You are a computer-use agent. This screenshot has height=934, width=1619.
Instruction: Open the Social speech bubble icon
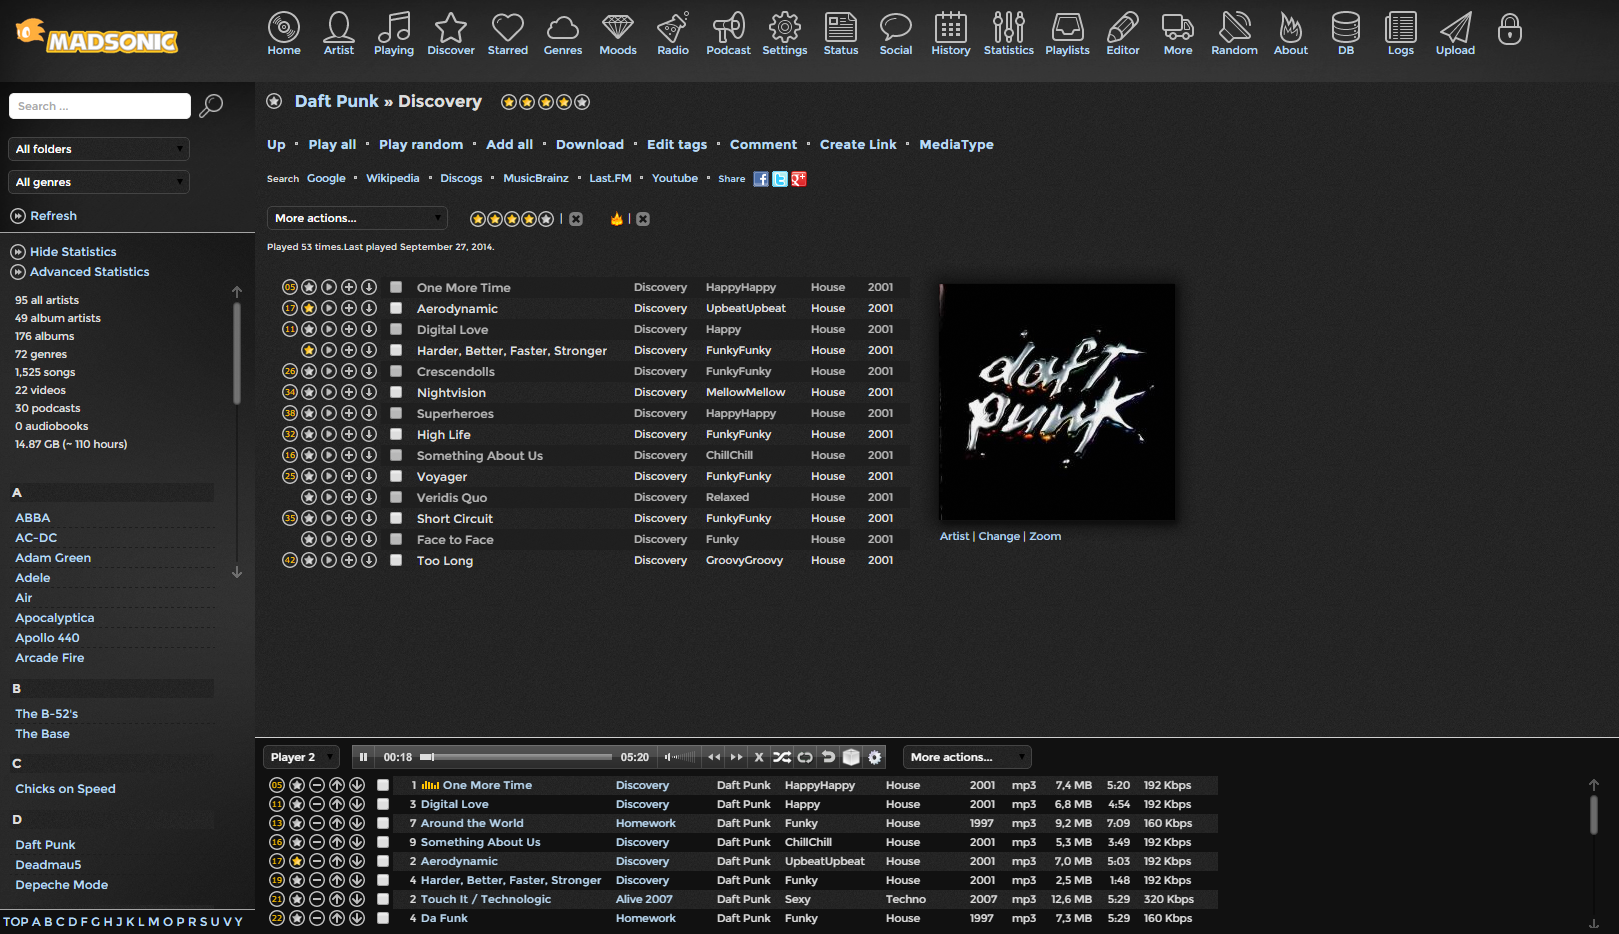click(896, 27)
